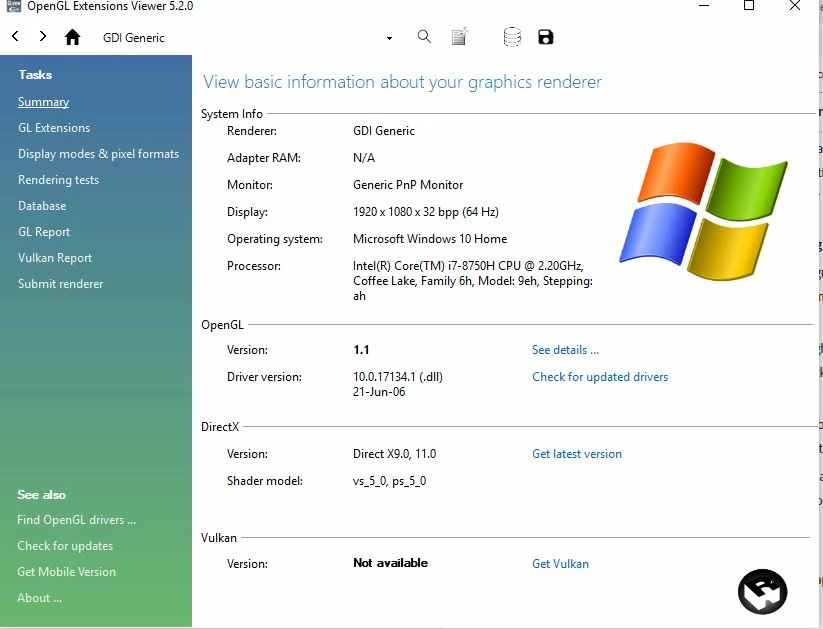Open the Summary task
The height and width of the screenshot is (629, 823).
click(x=44, y=102)
